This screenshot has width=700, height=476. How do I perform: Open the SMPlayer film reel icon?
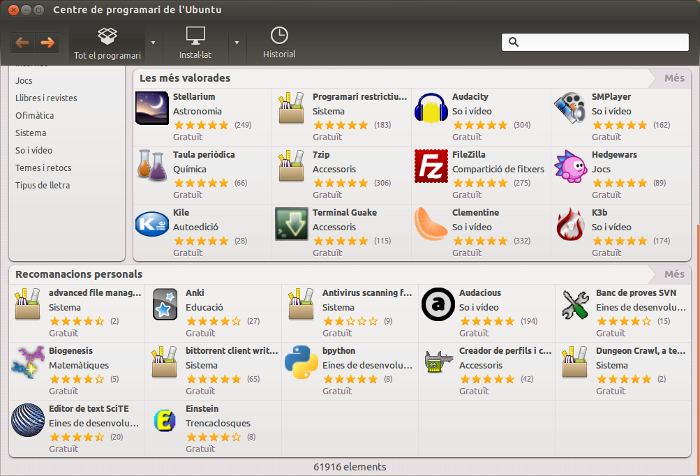click(570, 108)
